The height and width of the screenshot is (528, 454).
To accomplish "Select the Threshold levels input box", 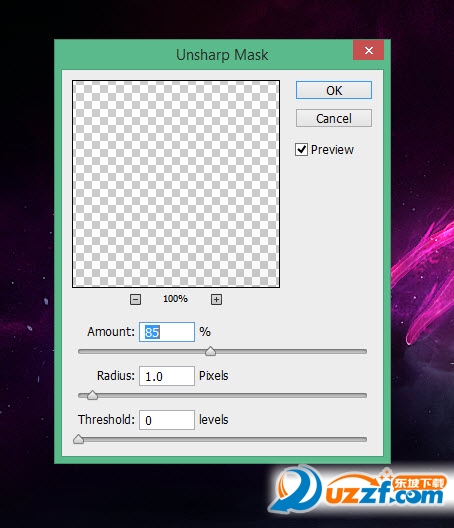I will point(167,420).
